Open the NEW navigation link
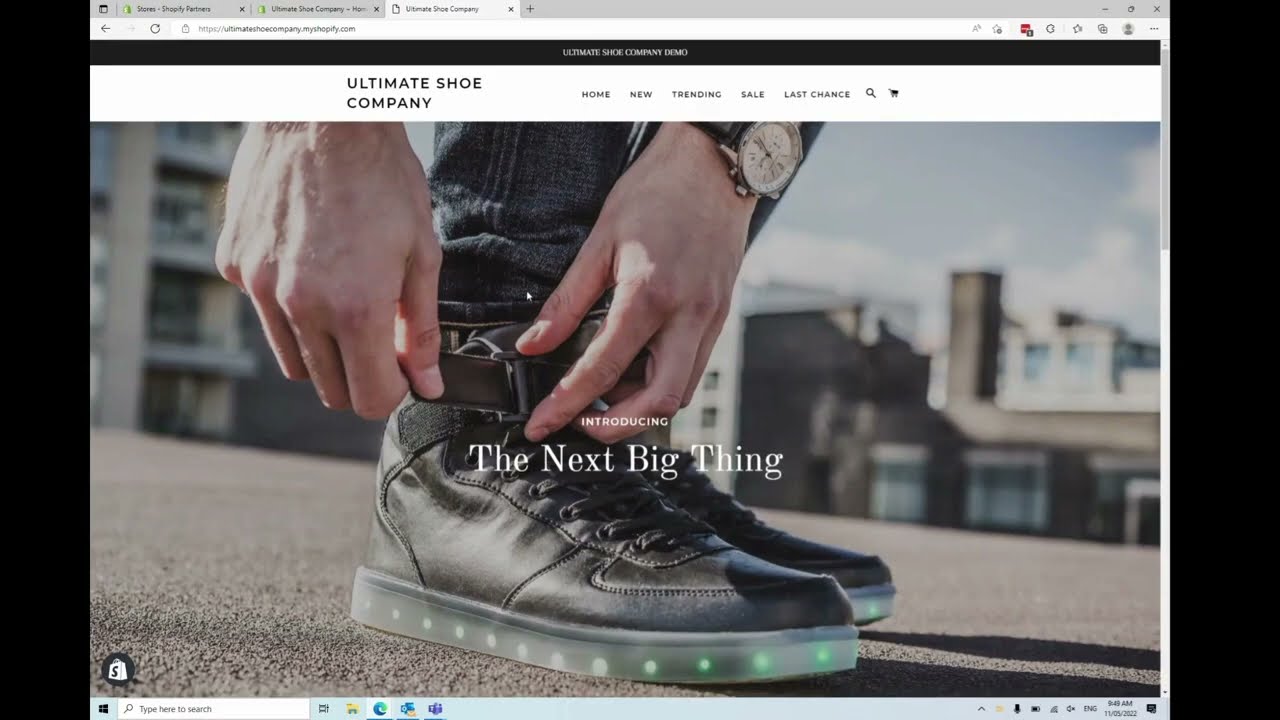The width and height of the screenshot is (1280, 720). pos(641,94)
